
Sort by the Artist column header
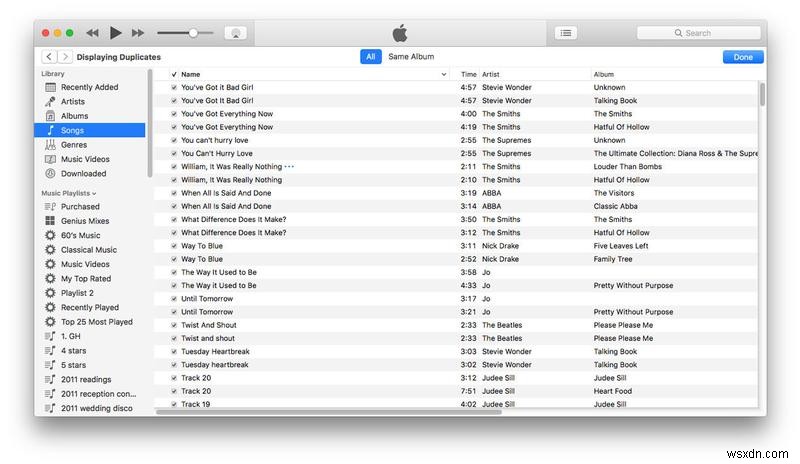[x=491, y=75]
